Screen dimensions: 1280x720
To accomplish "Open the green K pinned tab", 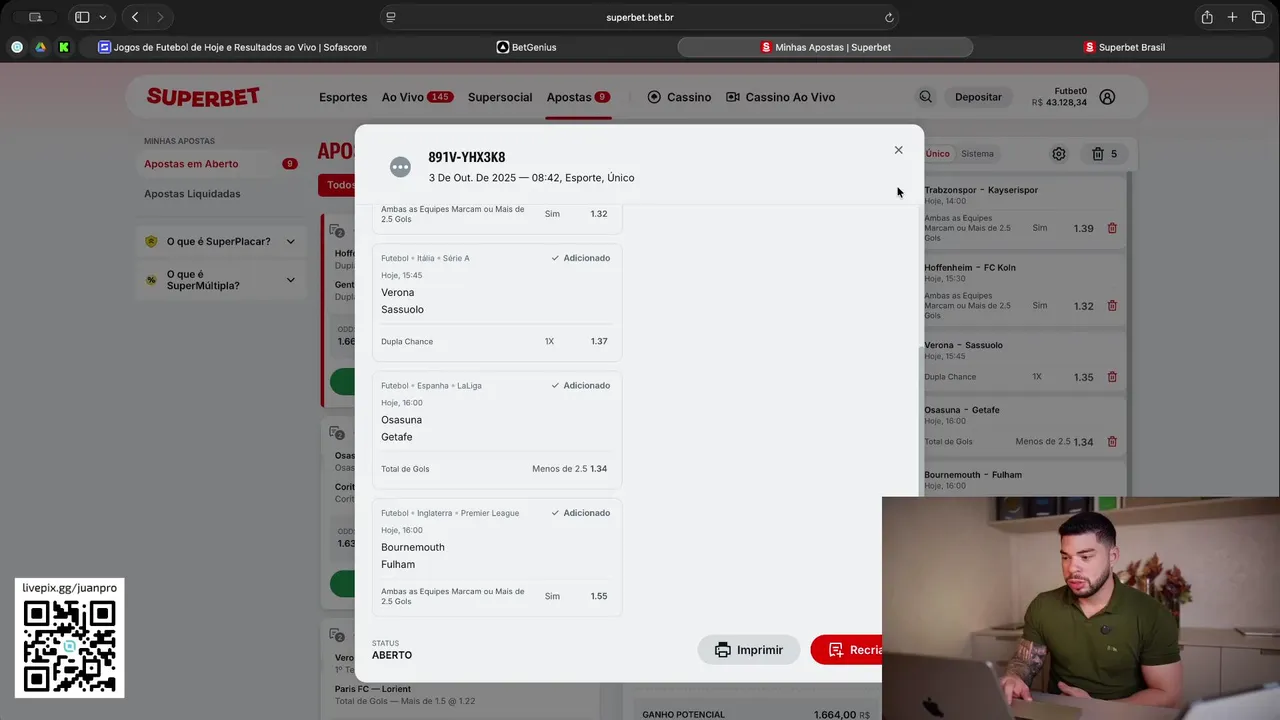I will click(x=64, y=47).
